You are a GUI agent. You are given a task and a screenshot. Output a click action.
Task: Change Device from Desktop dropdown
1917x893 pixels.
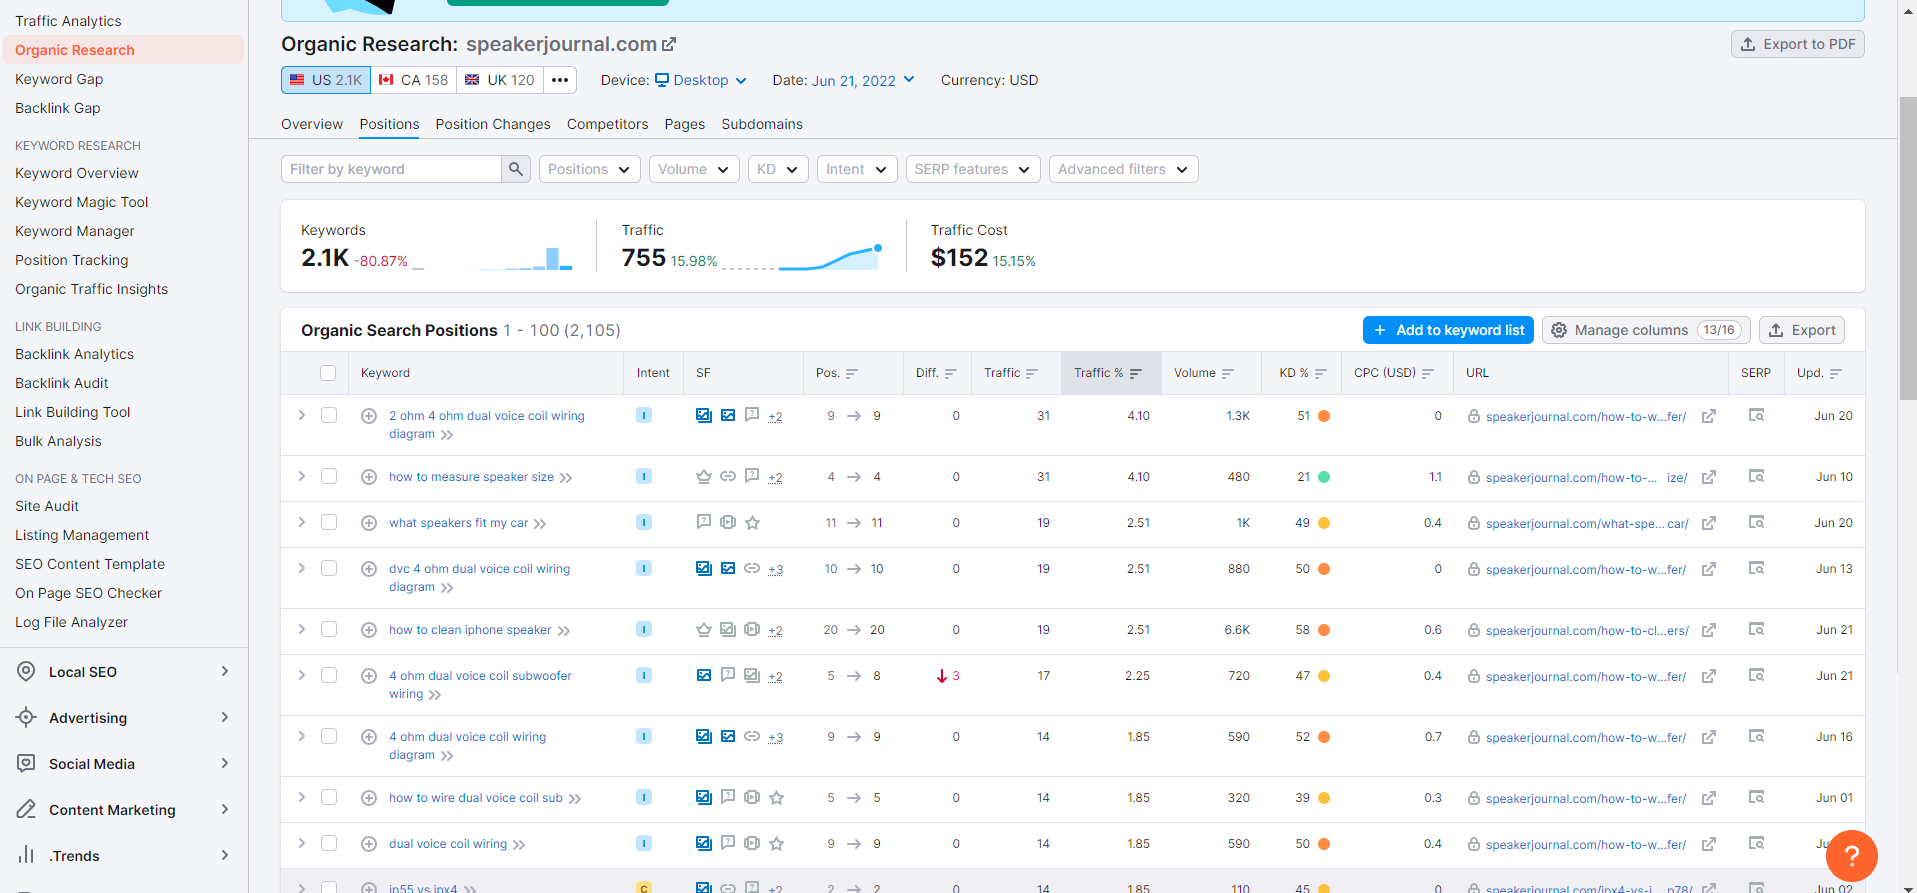coord(701,80)
